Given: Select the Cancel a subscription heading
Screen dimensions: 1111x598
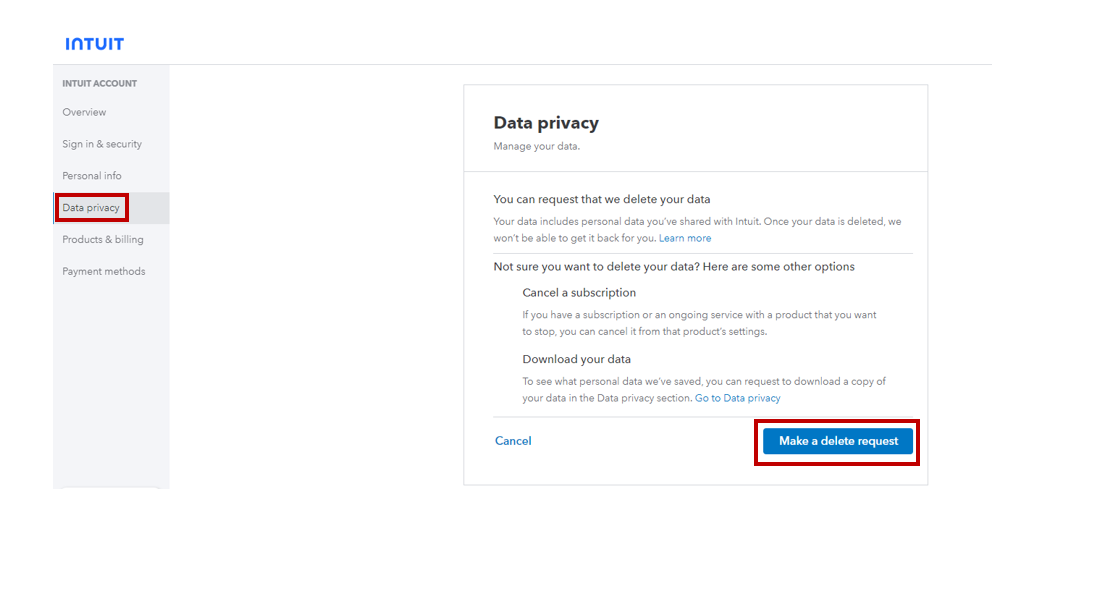Looking at the screenshot, I should (x=579, y=293).
